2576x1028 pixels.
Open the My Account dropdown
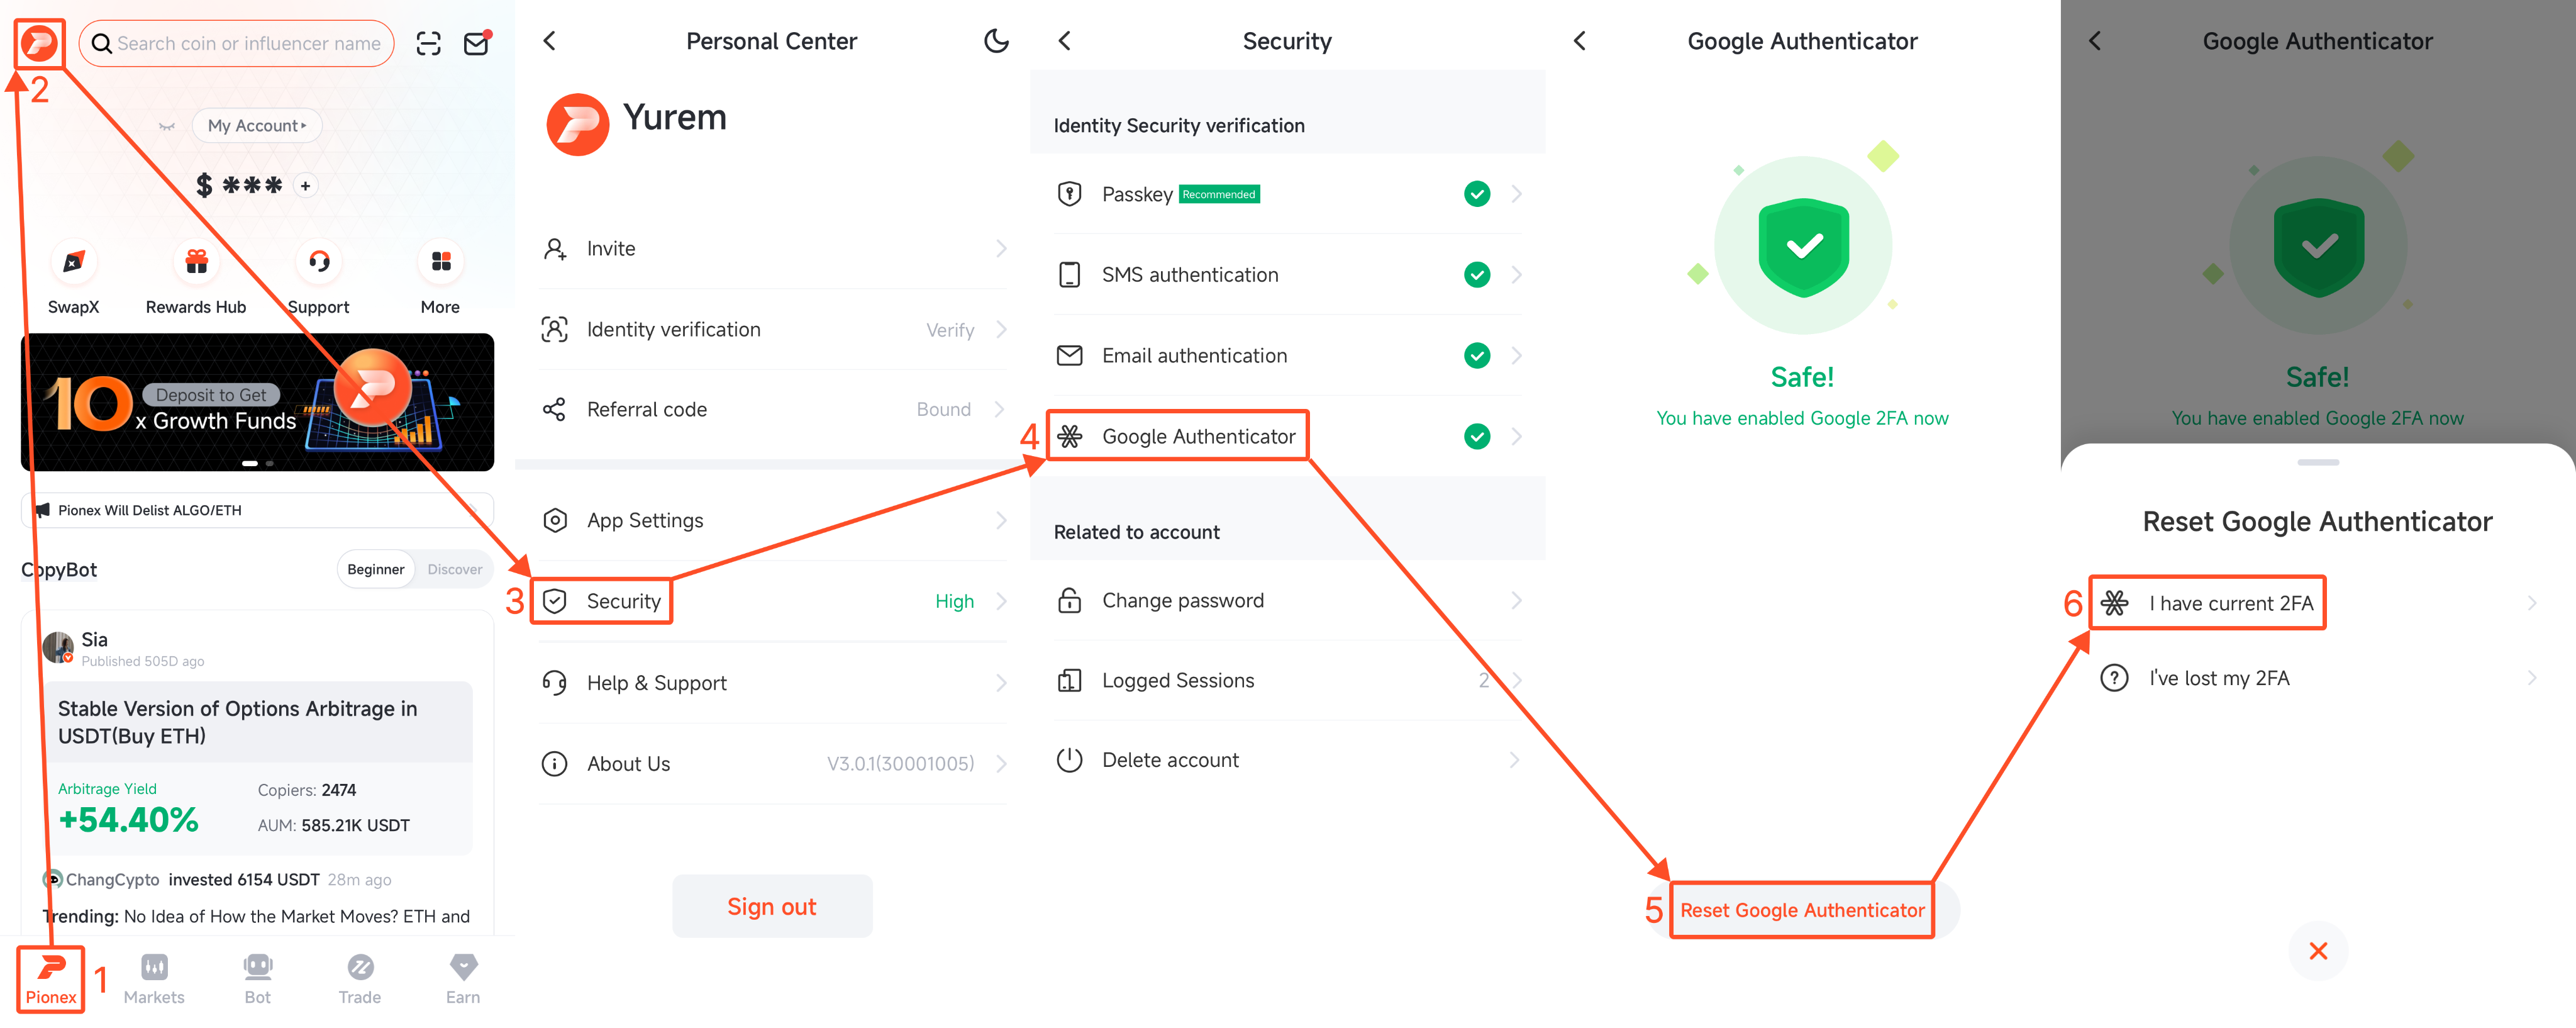coord(257,125)
